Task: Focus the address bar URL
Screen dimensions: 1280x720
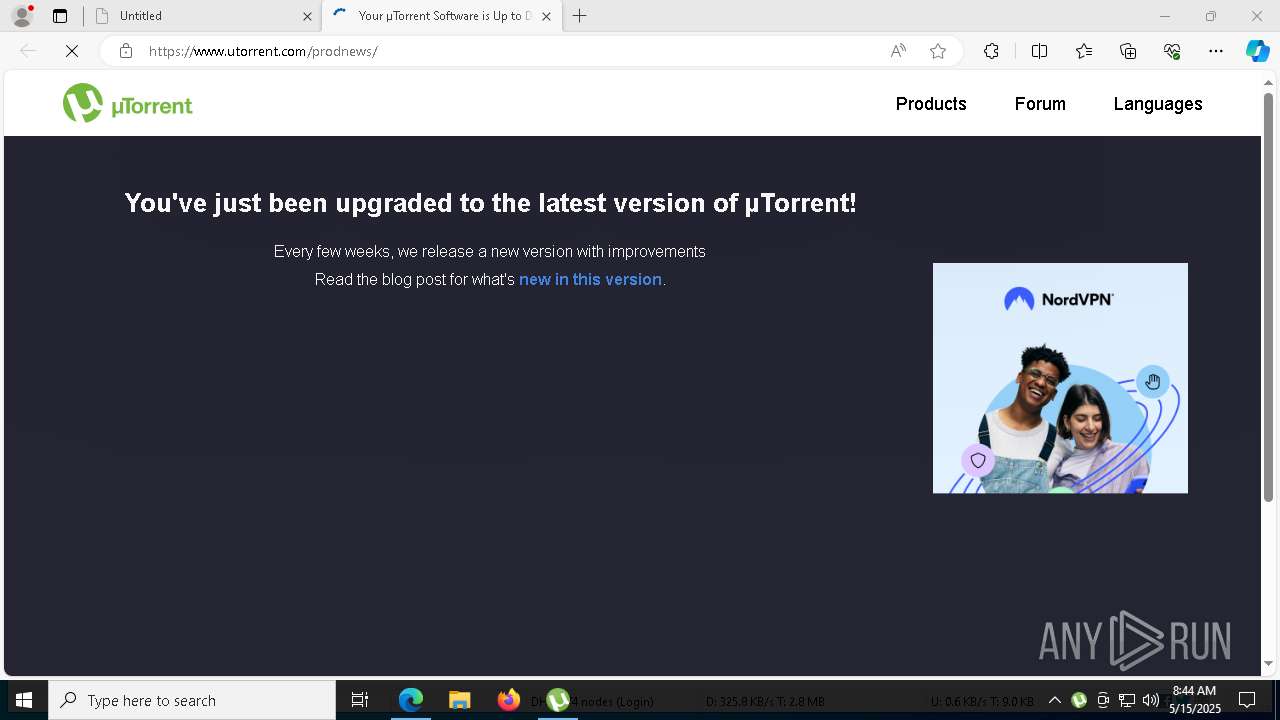Action: (x=510, y=51)
